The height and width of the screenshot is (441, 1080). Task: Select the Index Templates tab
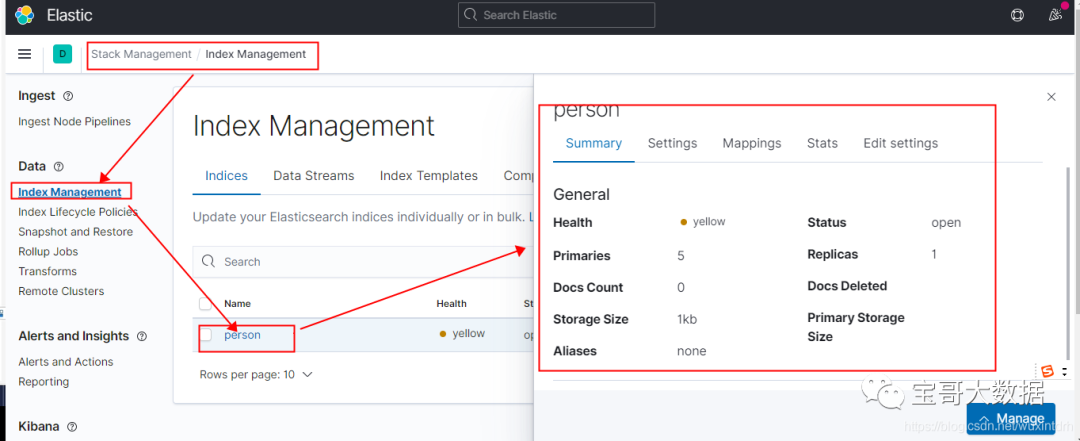pyautogui.click(x=428, y=176)
